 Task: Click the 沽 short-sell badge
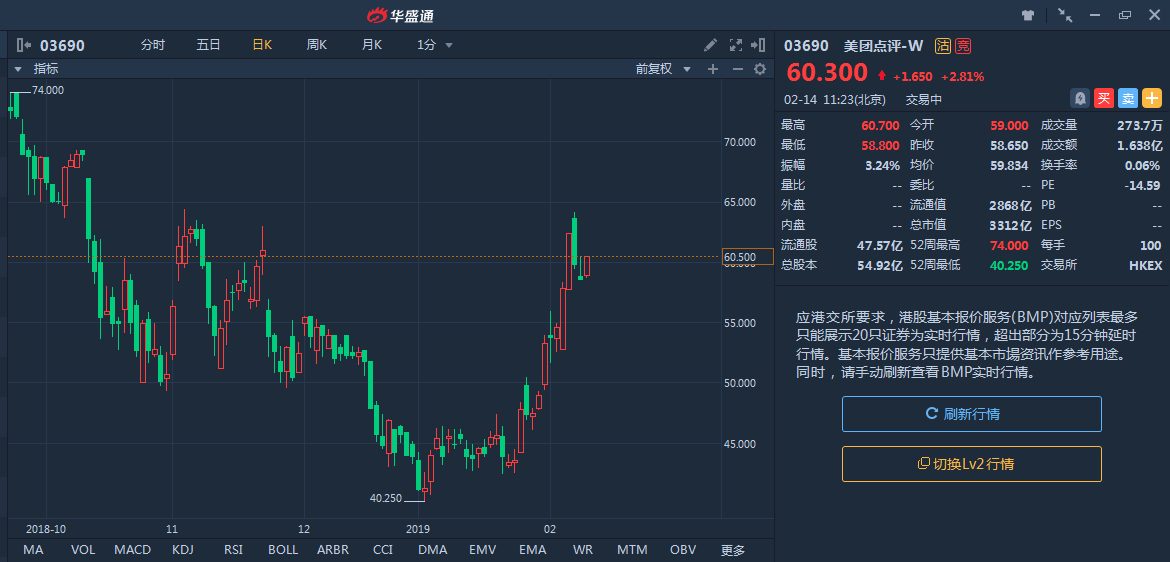point(942,46)
